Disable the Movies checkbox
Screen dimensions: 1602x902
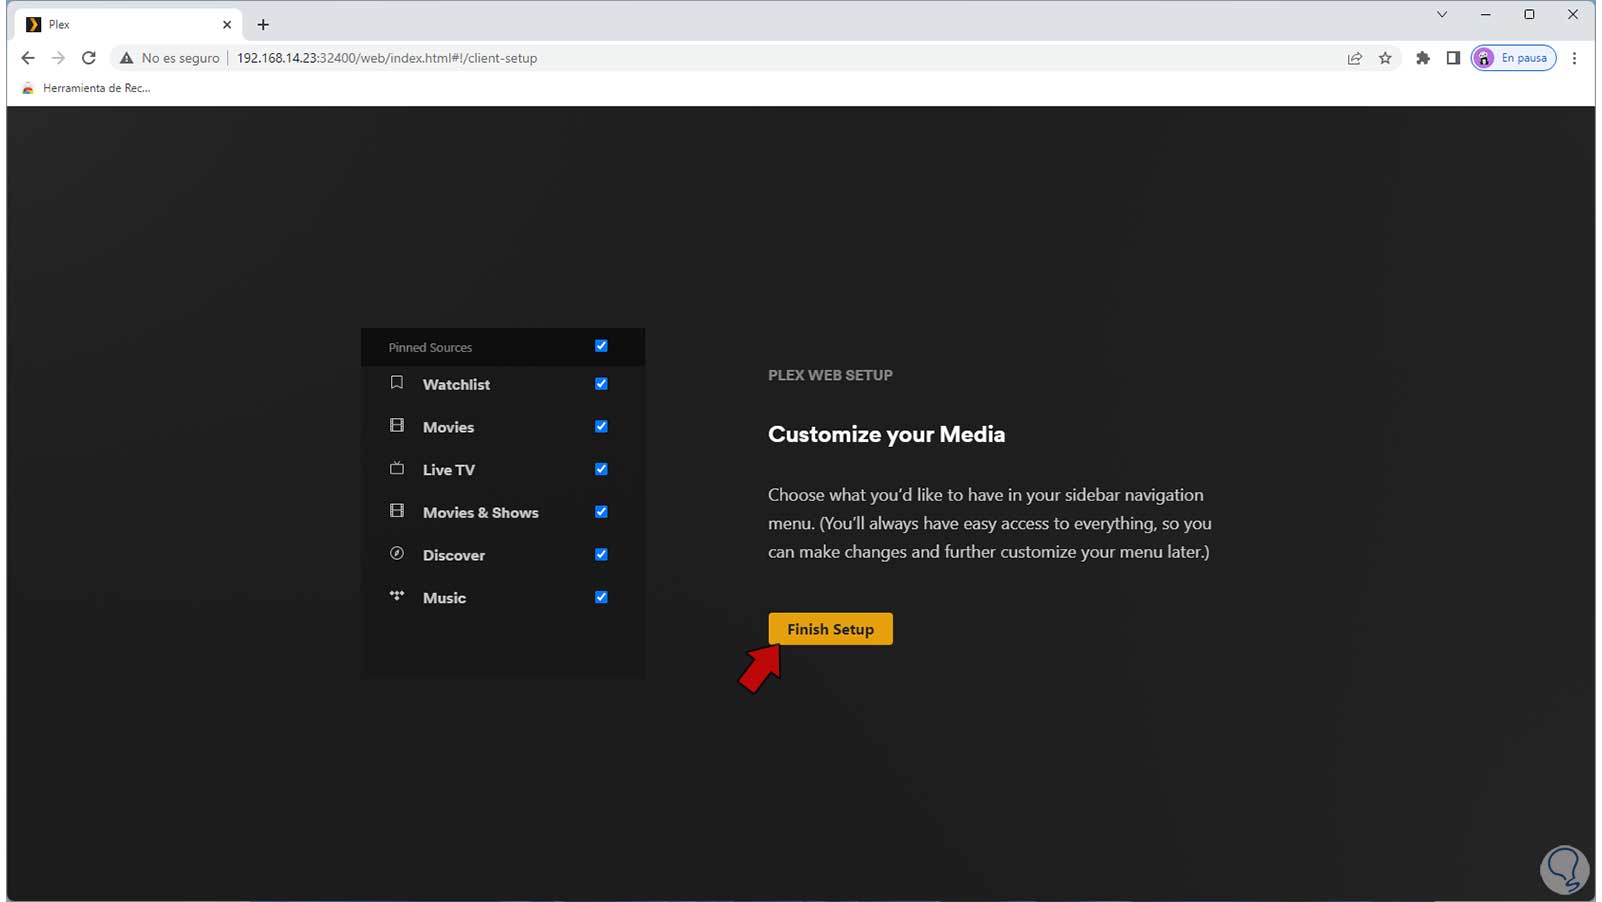[601, 427]
